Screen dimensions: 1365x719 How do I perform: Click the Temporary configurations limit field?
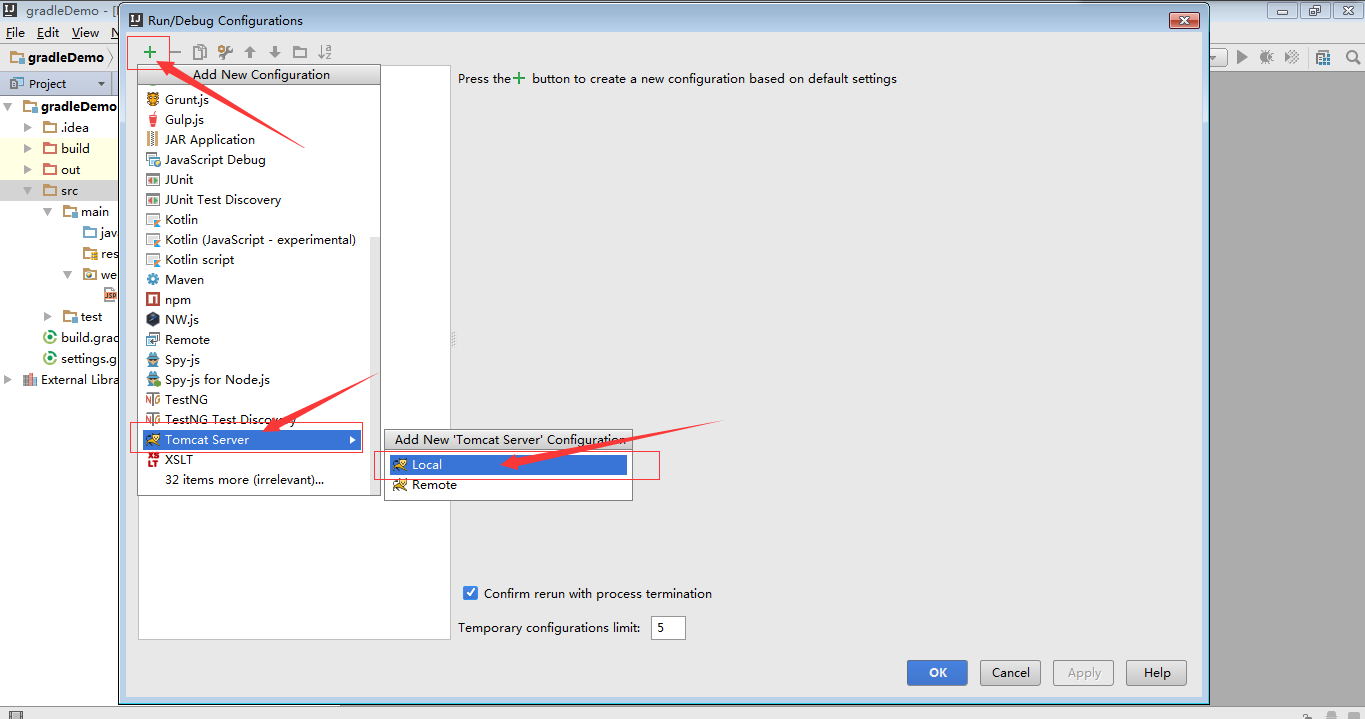pyautogui.click(x=668, y=628)
